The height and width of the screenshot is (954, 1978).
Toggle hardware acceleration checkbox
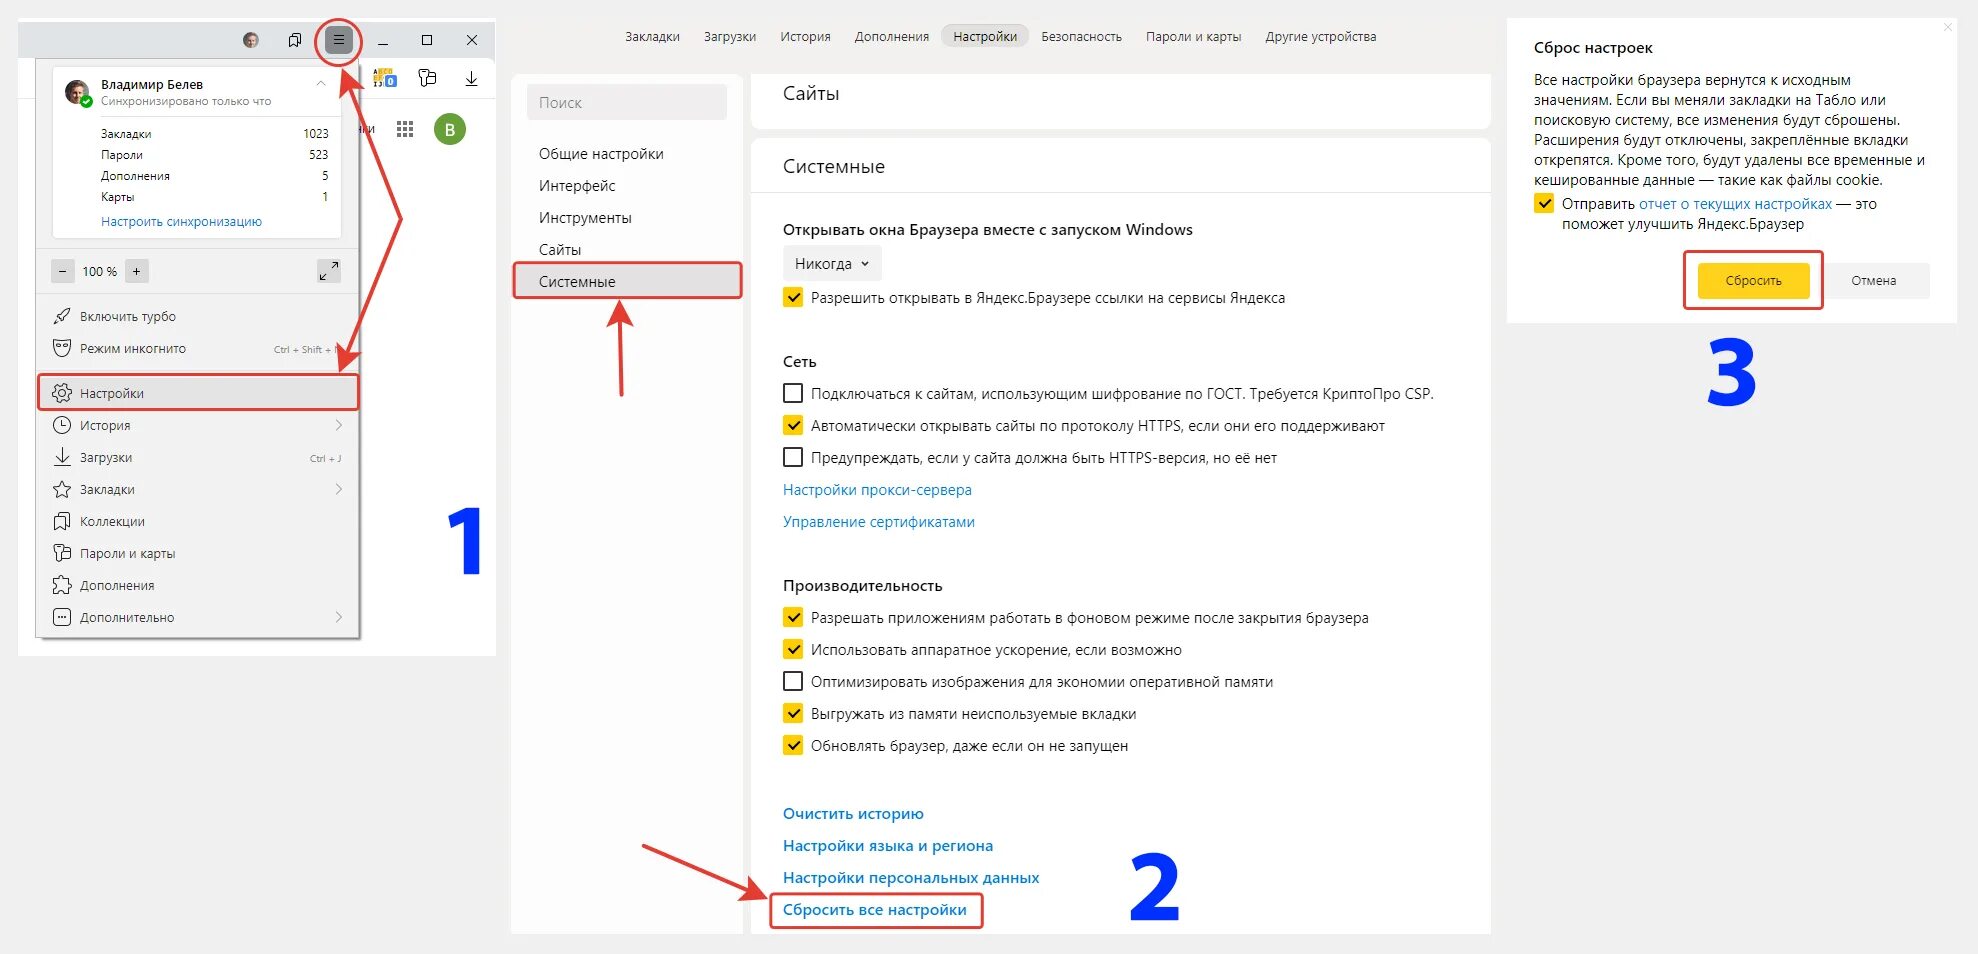[793, 649]
